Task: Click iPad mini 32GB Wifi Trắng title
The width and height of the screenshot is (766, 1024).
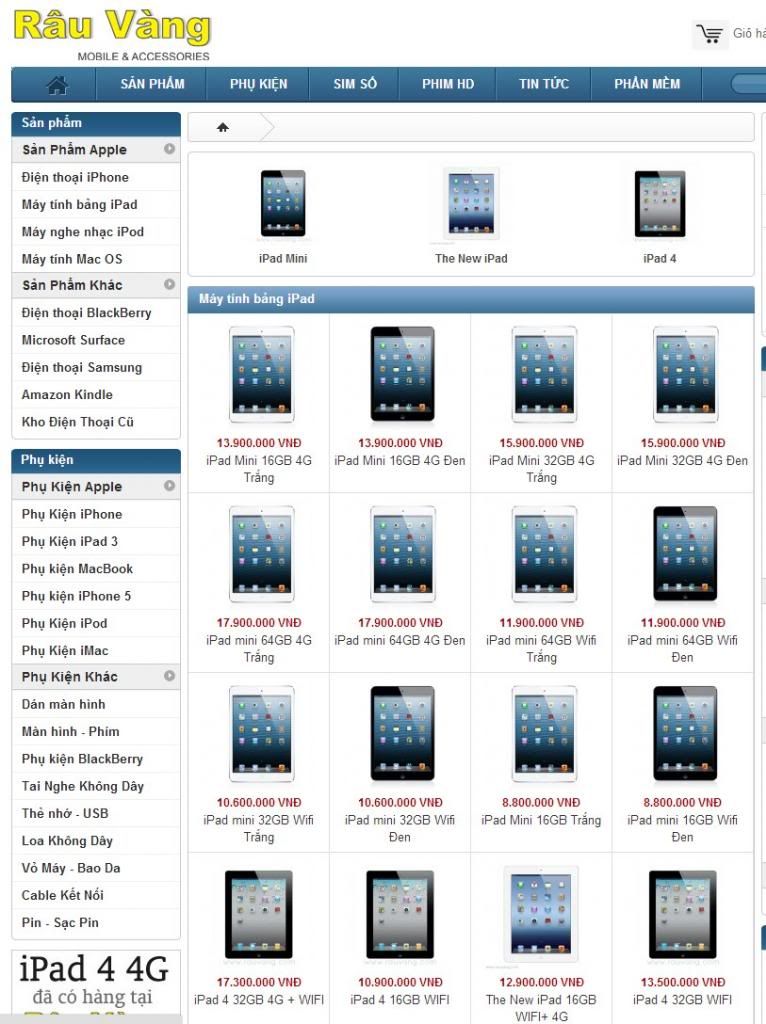Action: pyautogui.click(x=259, y=828)
